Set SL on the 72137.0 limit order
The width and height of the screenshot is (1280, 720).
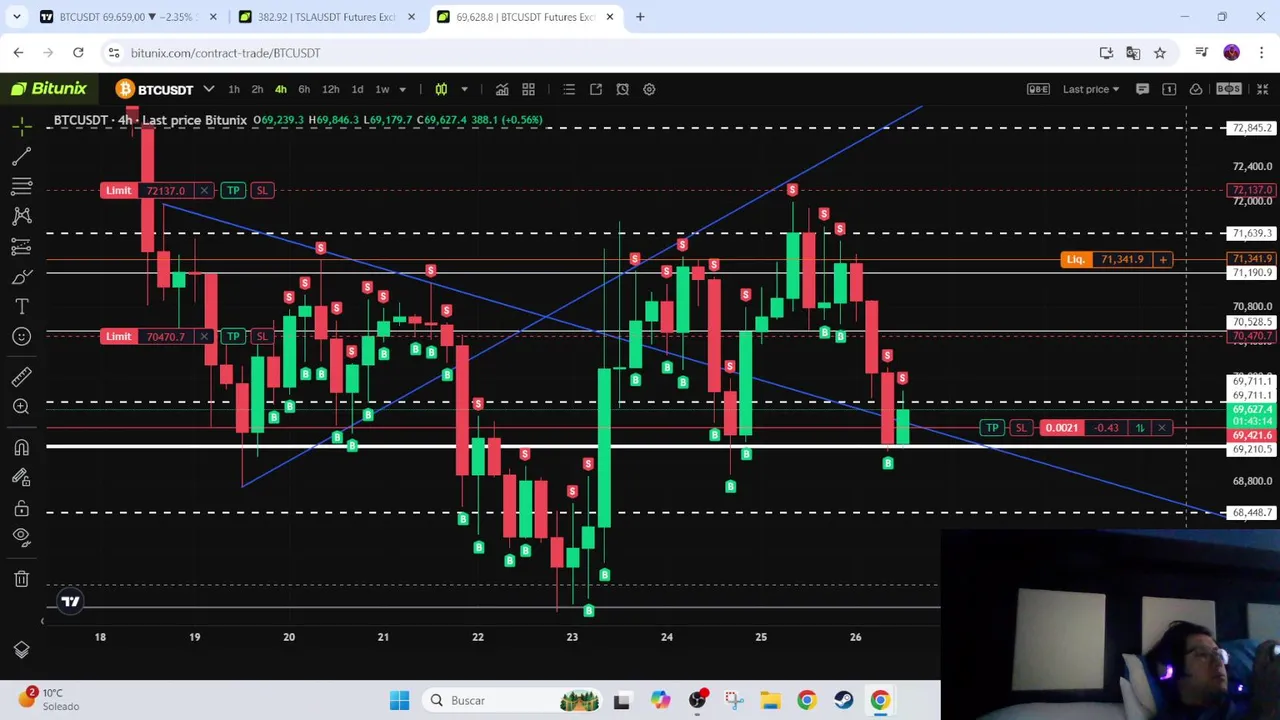(x=261, y=190)
